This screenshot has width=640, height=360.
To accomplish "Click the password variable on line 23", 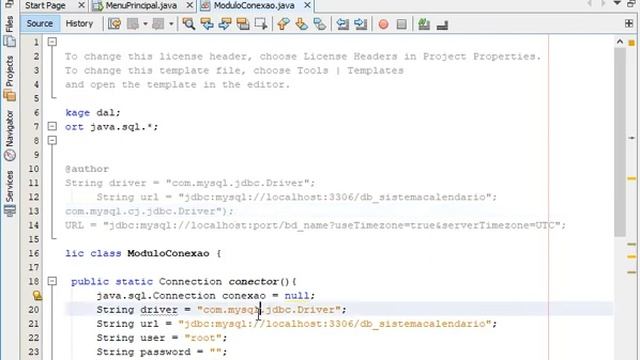I will (x=165, y=352).
